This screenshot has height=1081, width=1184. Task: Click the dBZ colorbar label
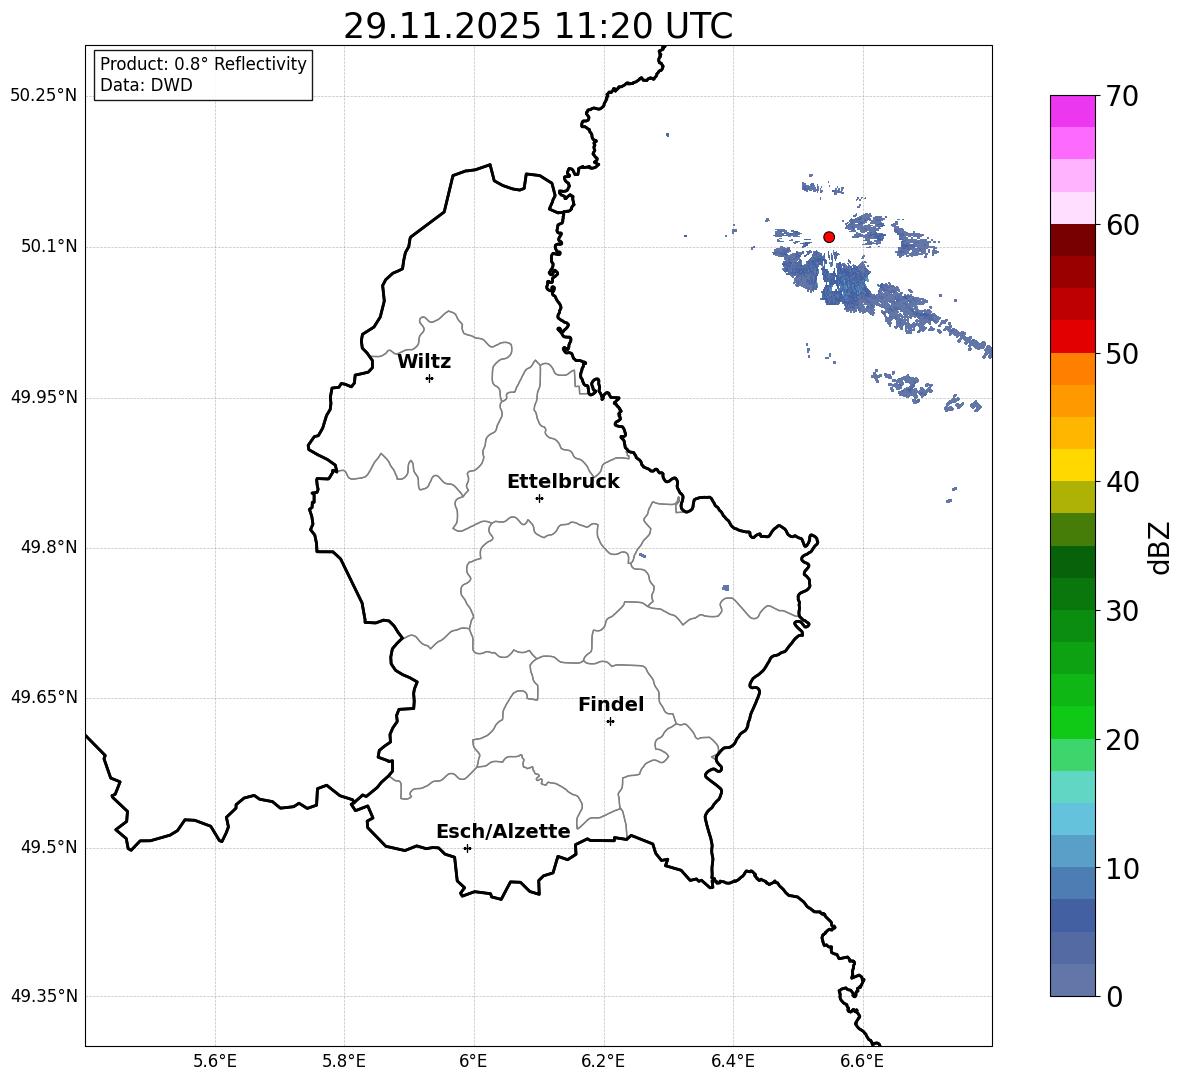(1159, 547)
